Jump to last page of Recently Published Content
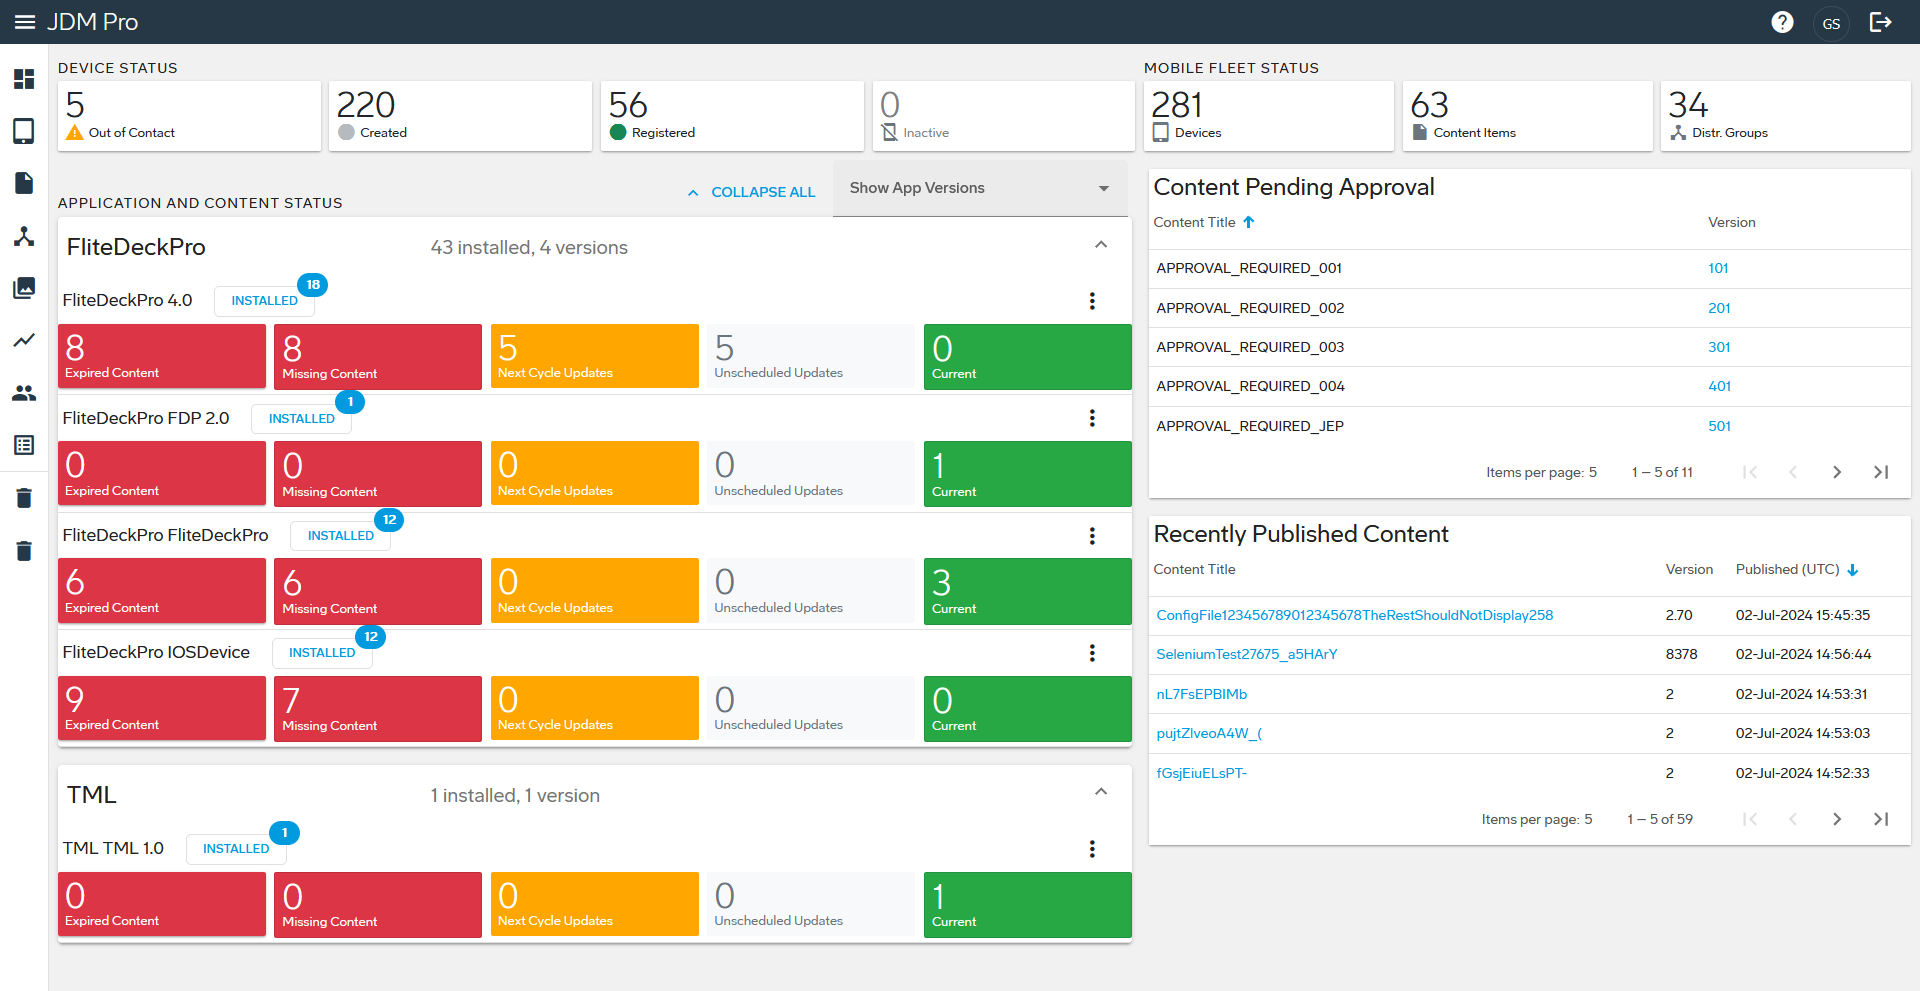The width and height of the screenshot is (1920, 991). [x=1881, y=819]
